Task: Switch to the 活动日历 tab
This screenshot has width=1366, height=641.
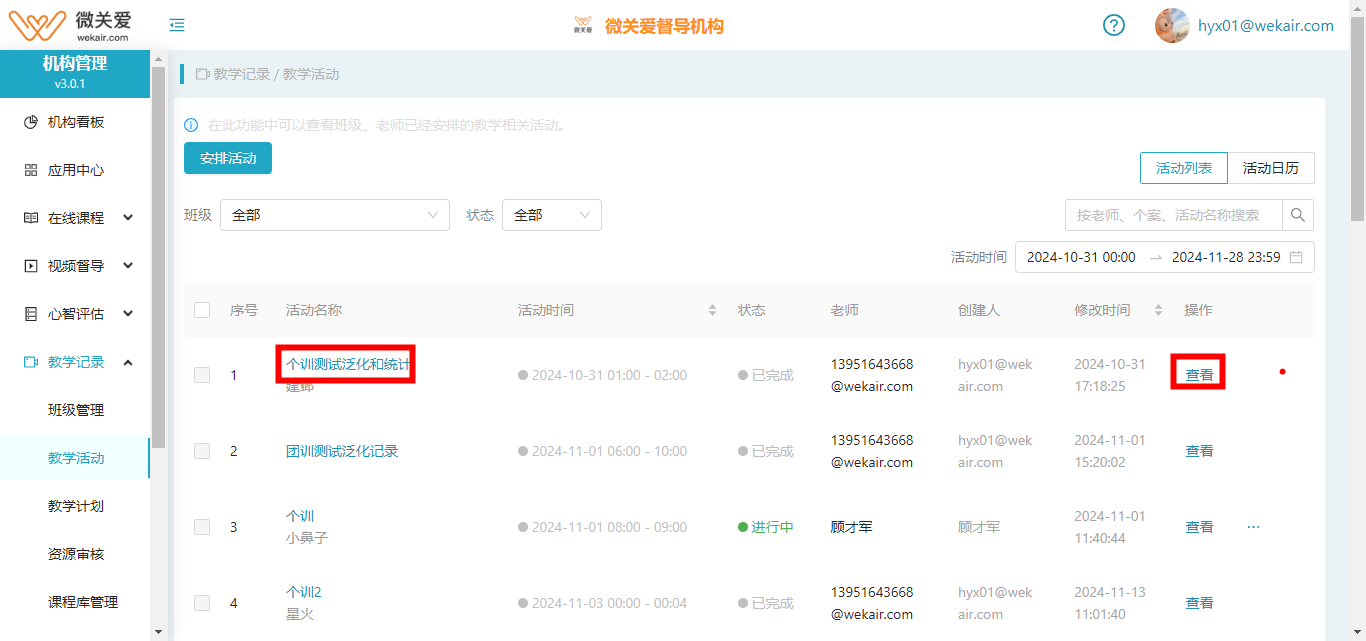Action: (1270, 168)
